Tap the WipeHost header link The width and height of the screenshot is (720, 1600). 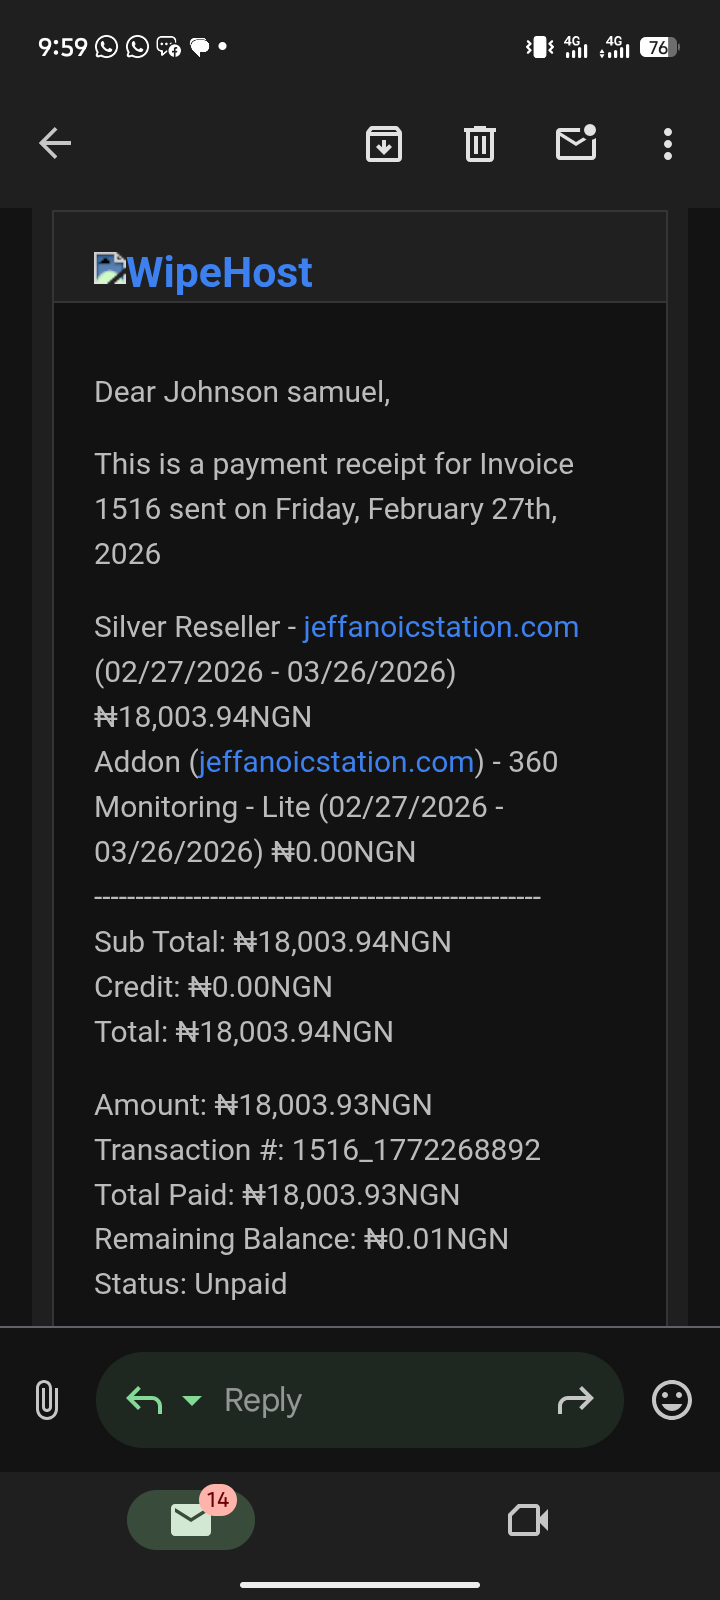[220, 273]
